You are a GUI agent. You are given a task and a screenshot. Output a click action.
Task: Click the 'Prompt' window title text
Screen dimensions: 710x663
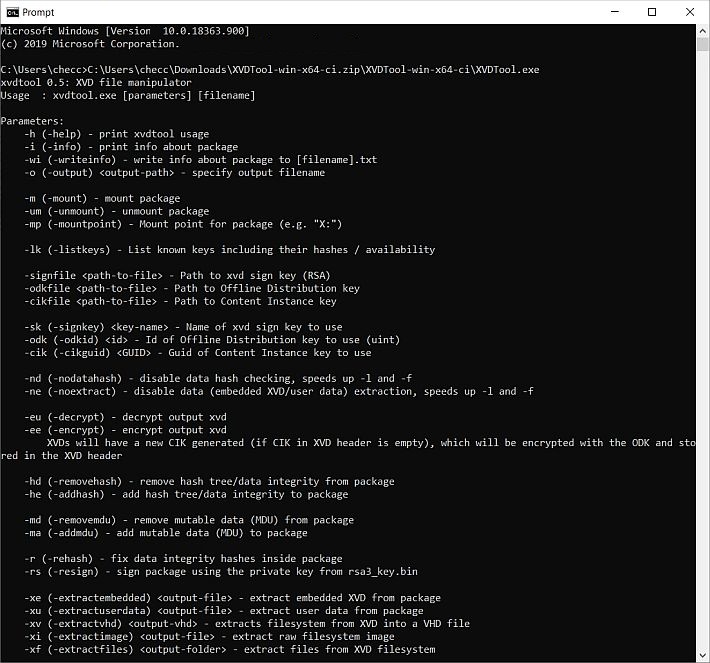(x=38, y=12)
